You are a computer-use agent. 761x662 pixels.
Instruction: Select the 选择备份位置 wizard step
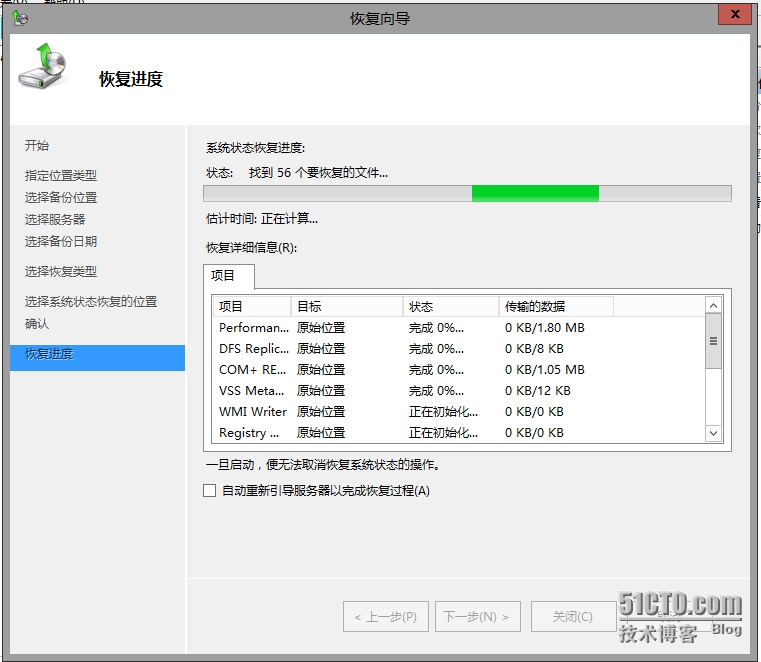[61, 198]
